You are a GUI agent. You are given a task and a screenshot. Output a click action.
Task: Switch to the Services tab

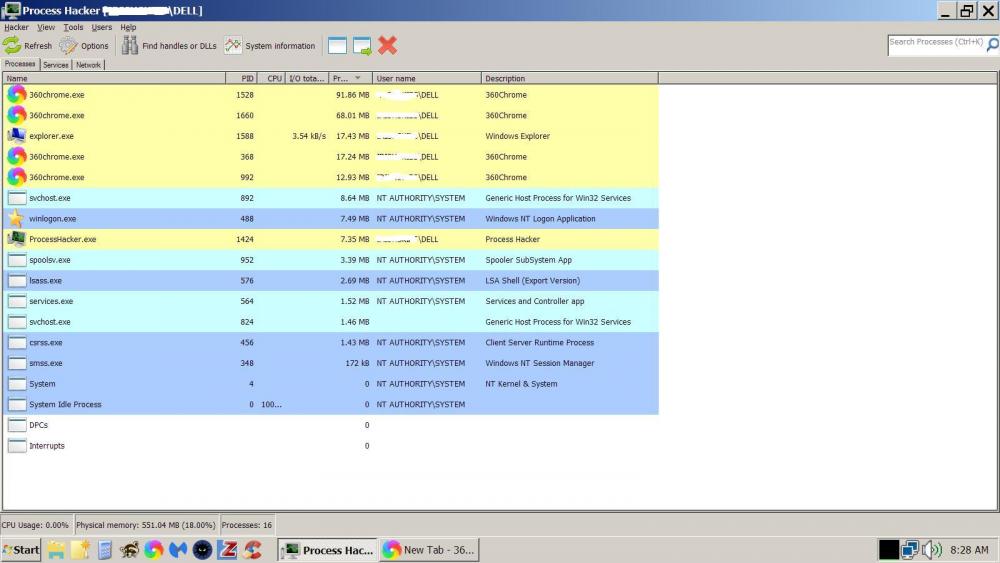pos(56,65)
